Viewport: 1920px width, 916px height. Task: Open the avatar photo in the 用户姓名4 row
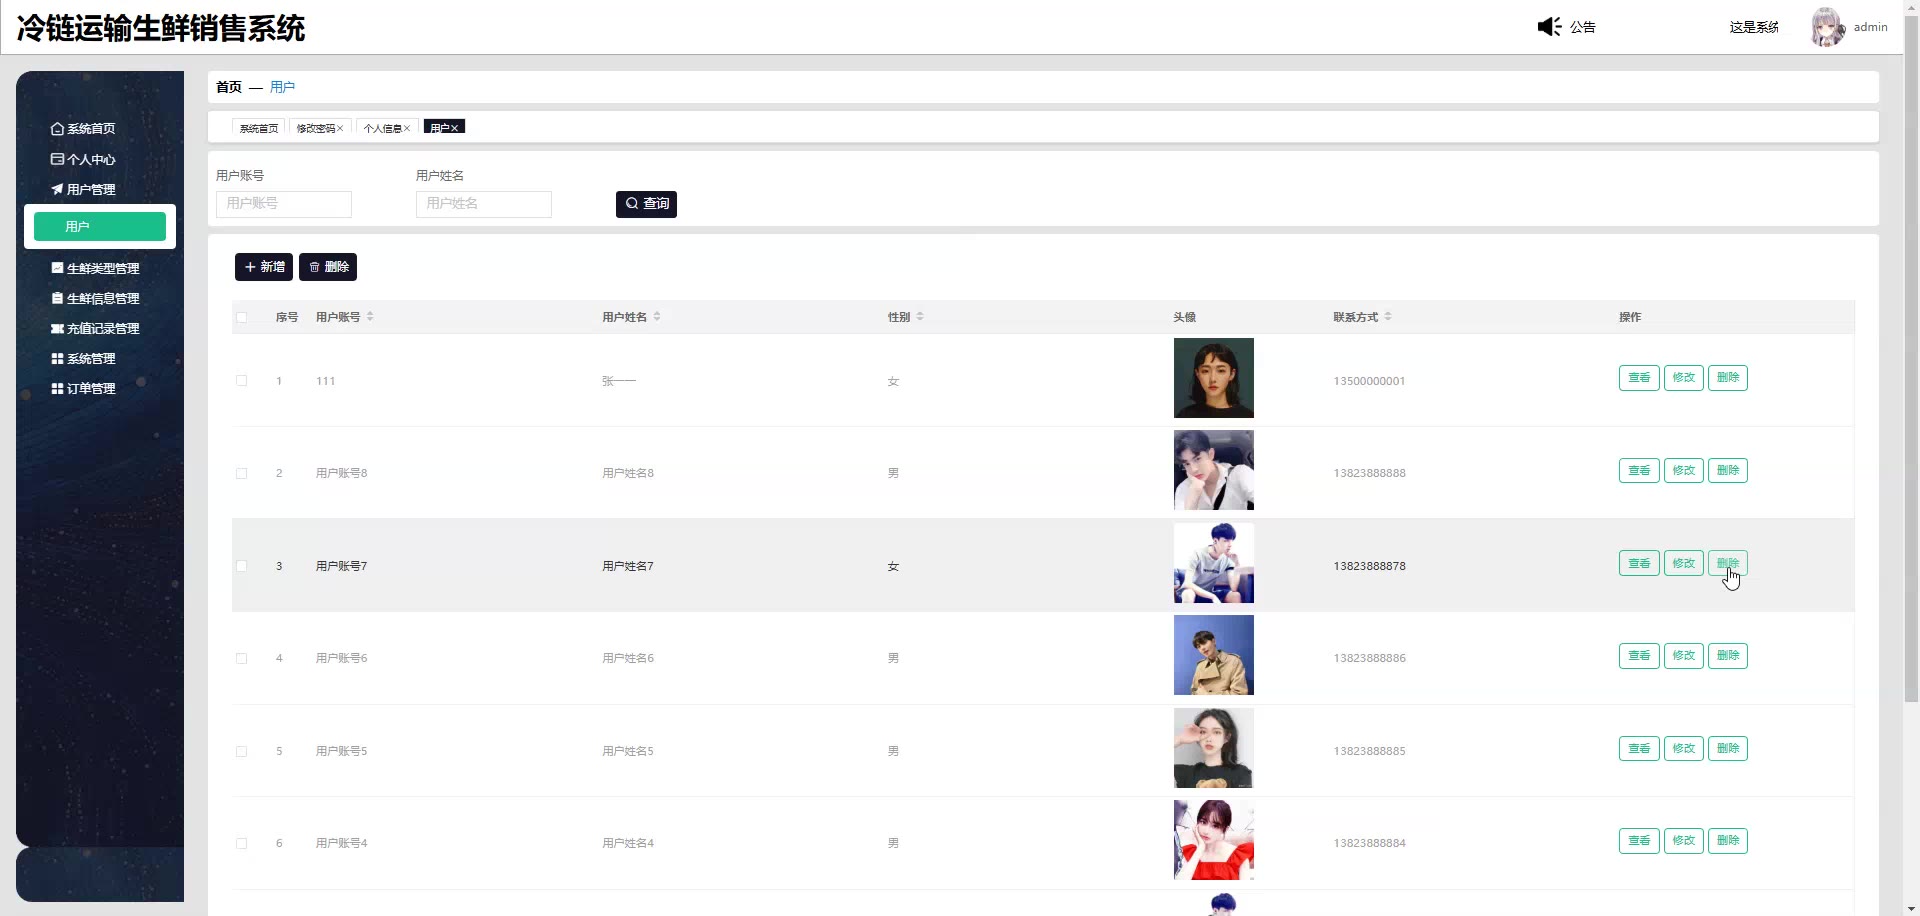(x=1214, y=840)
